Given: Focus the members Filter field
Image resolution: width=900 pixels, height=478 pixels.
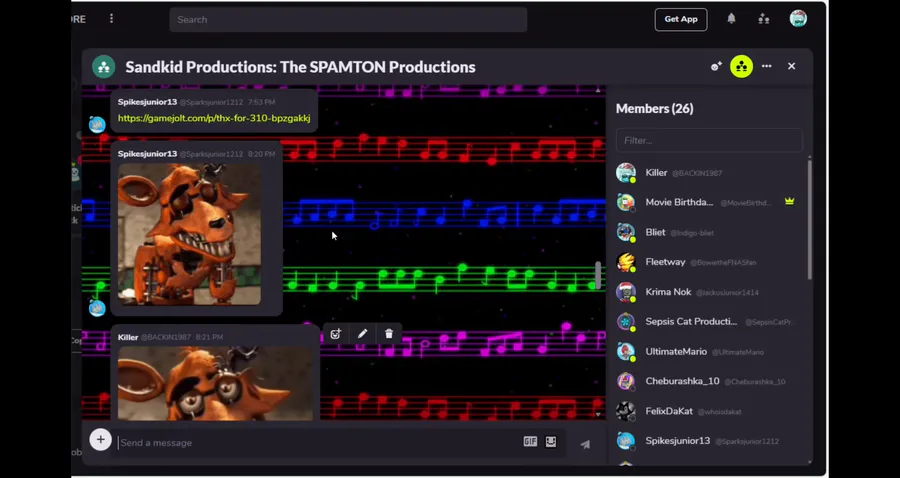Looking at the screenshot, I should click(709, 141).
